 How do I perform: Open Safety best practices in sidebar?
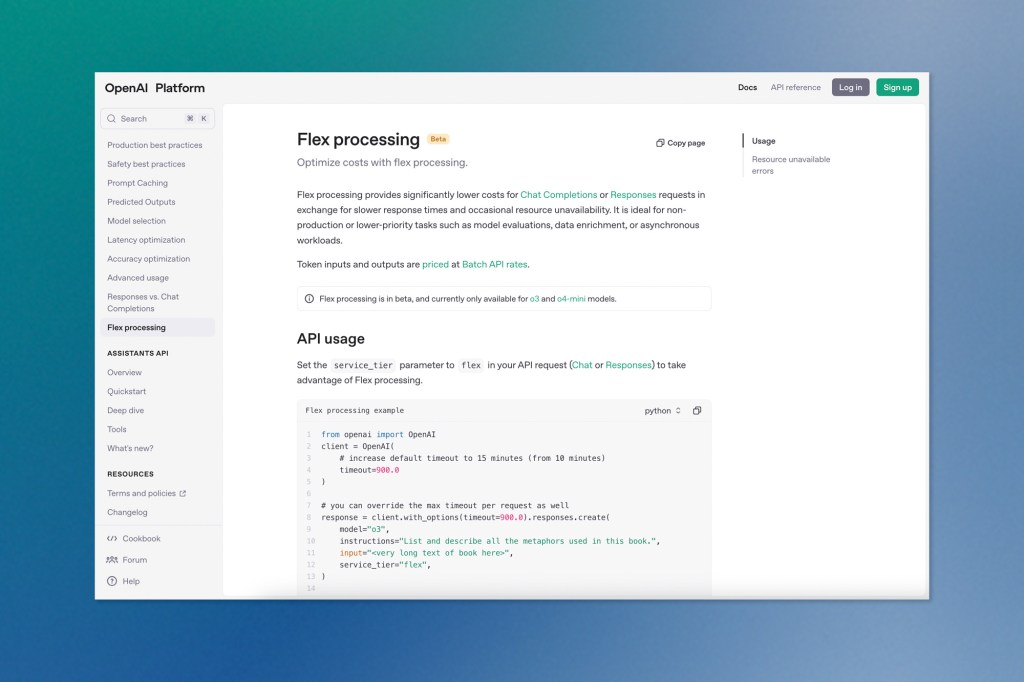[x=146, y=164]
